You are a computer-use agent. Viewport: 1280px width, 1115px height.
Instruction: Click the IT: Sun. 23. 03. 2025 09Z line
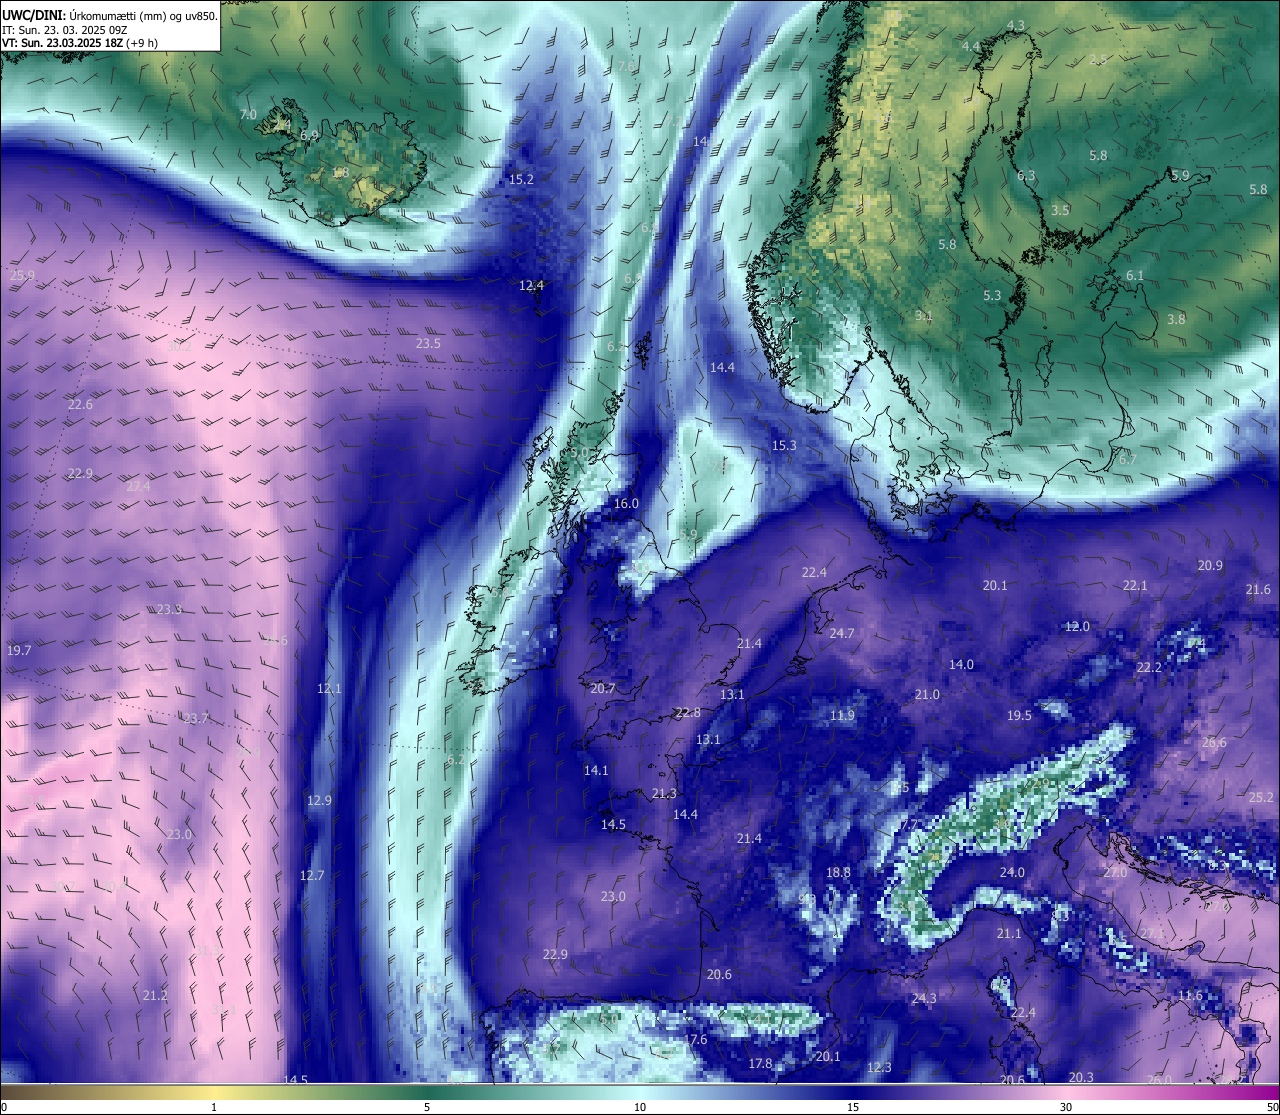(65, 30)
